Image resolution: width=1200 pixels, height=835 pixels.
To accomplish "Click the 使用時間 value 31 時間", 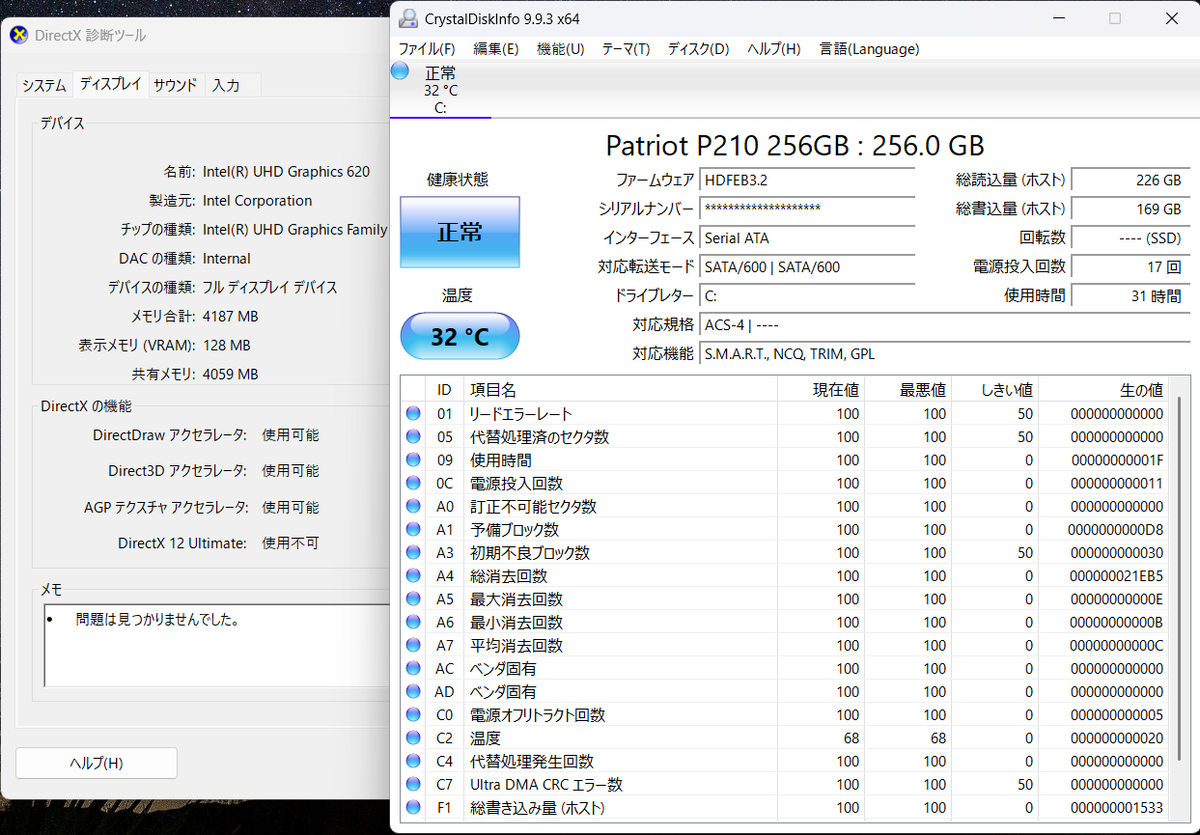I will point(1130,296).
